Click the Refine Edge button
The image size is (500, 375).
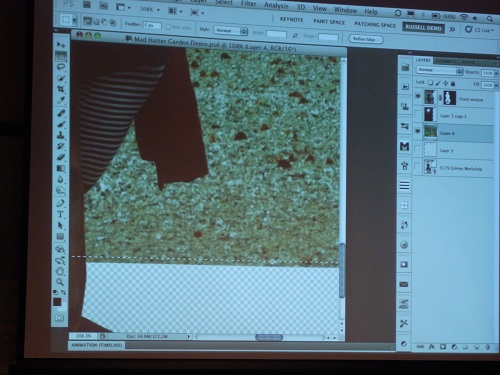(x=366, y=39)
